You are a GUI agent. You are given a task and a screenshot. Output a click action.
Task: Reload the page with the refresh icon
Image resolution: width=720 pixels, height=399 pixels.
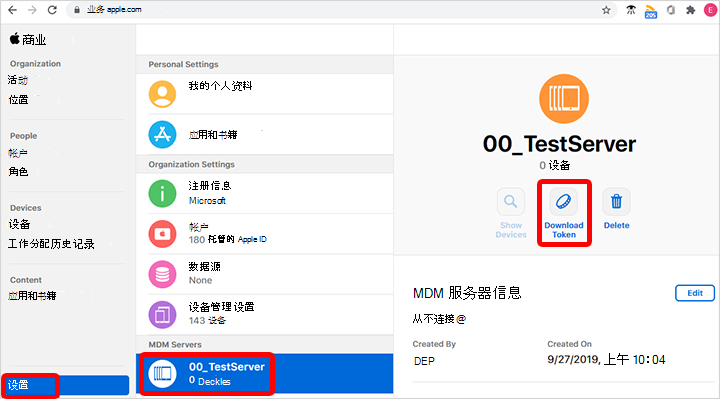[x=52, y=10]
